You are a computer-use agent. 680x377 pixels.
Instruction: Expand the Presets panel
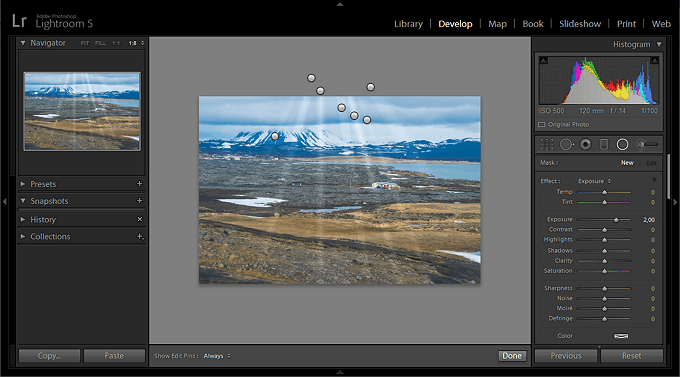point(23,184)
